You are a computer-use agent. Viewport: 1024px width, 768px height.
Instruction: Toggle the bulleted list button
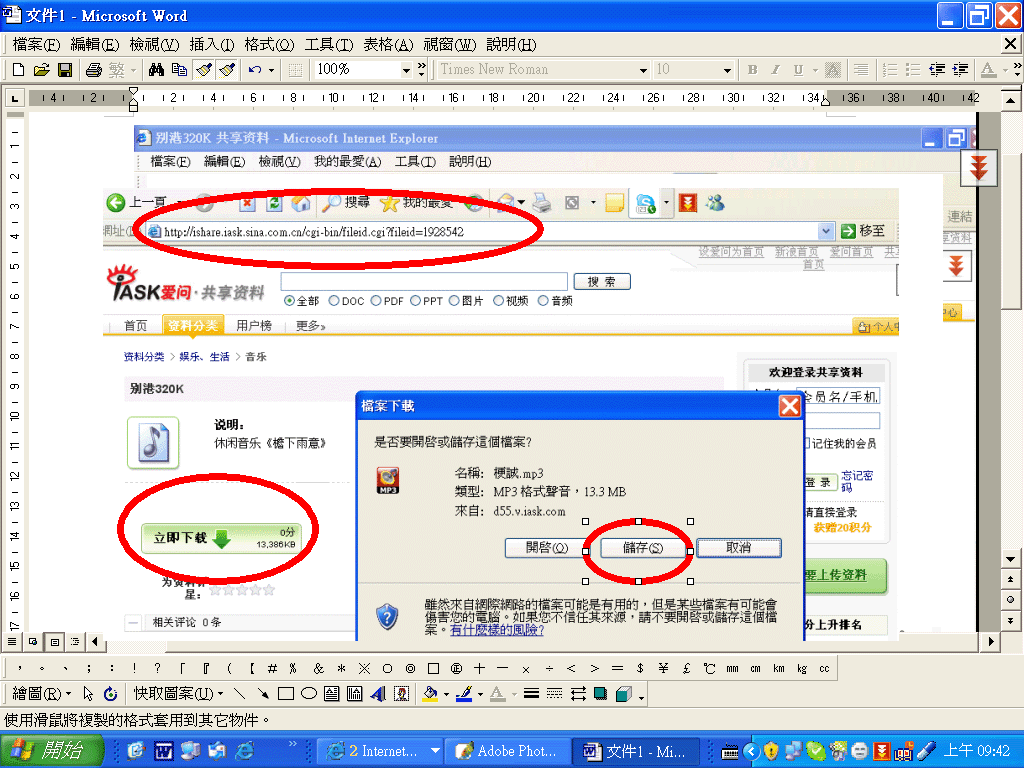coord(913,69)
